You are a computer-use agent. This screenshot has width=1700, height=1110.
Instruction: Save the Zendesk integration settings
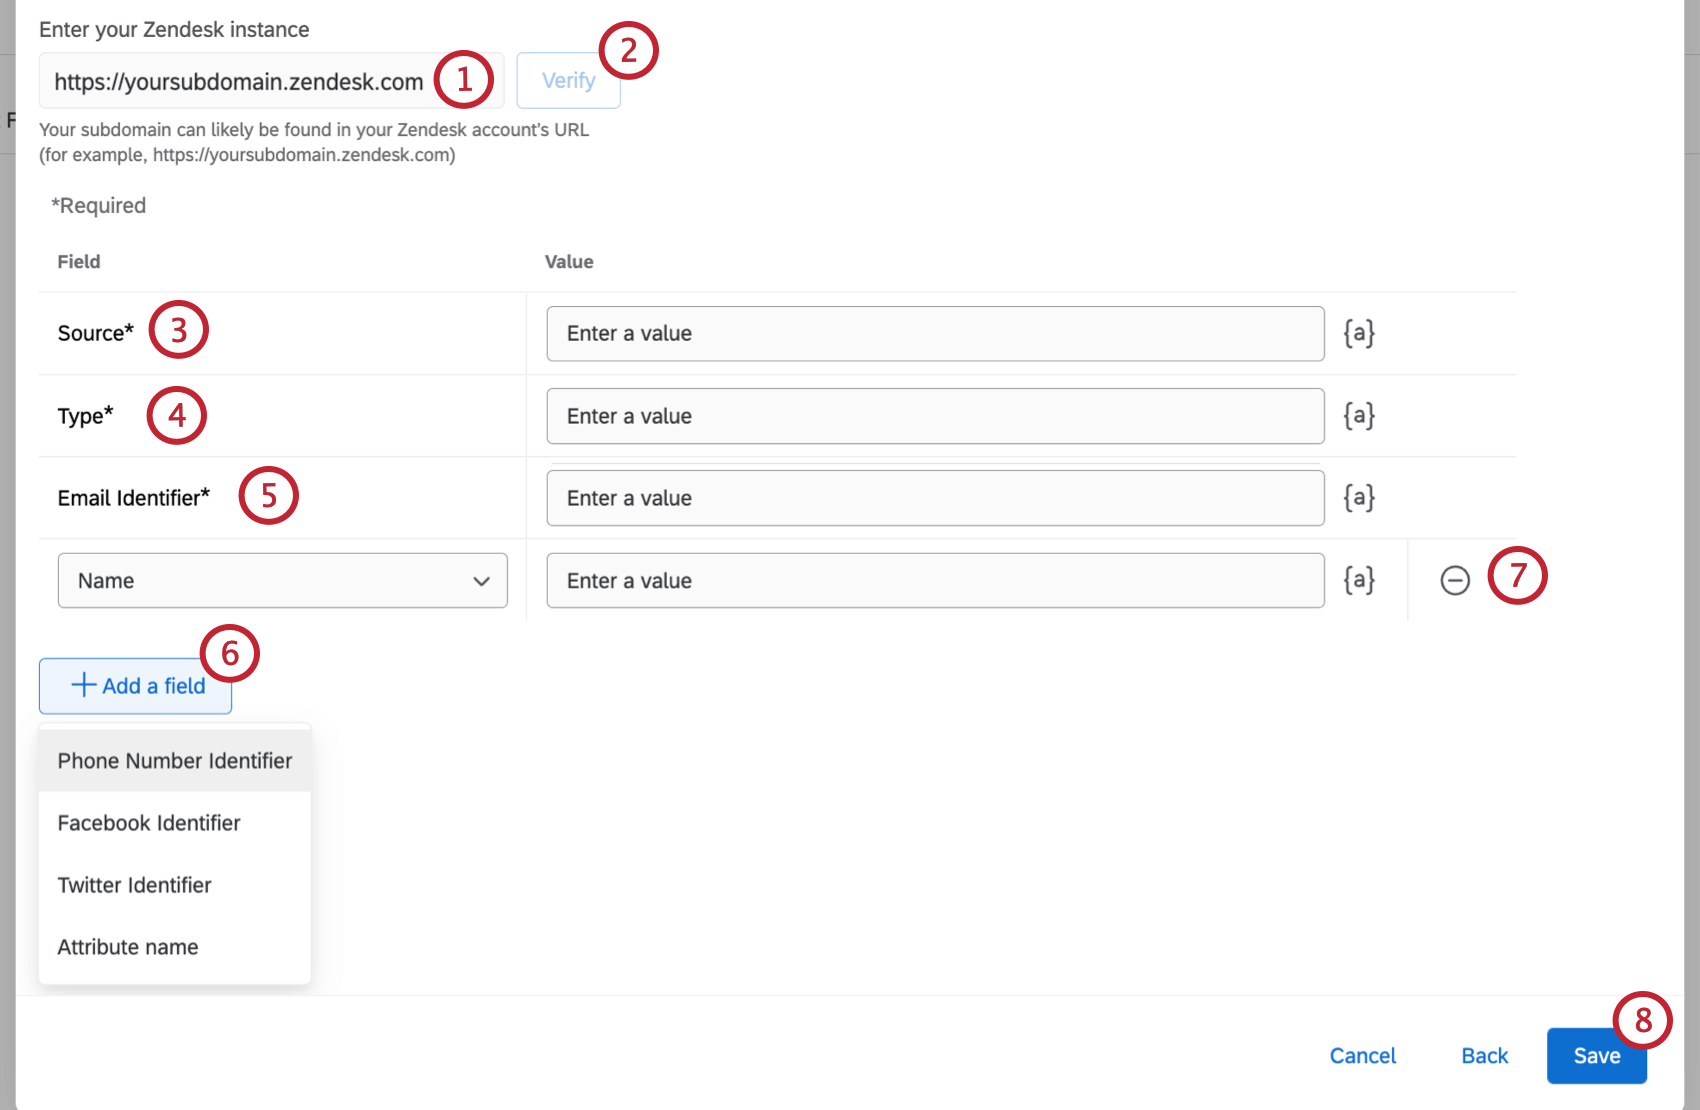click(x=1595, y=1055)
